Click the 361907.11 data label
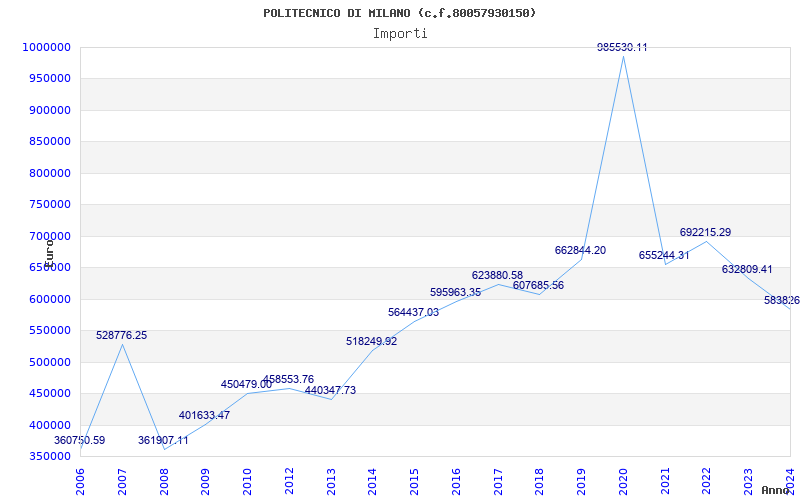 click(x=163, y=440)
